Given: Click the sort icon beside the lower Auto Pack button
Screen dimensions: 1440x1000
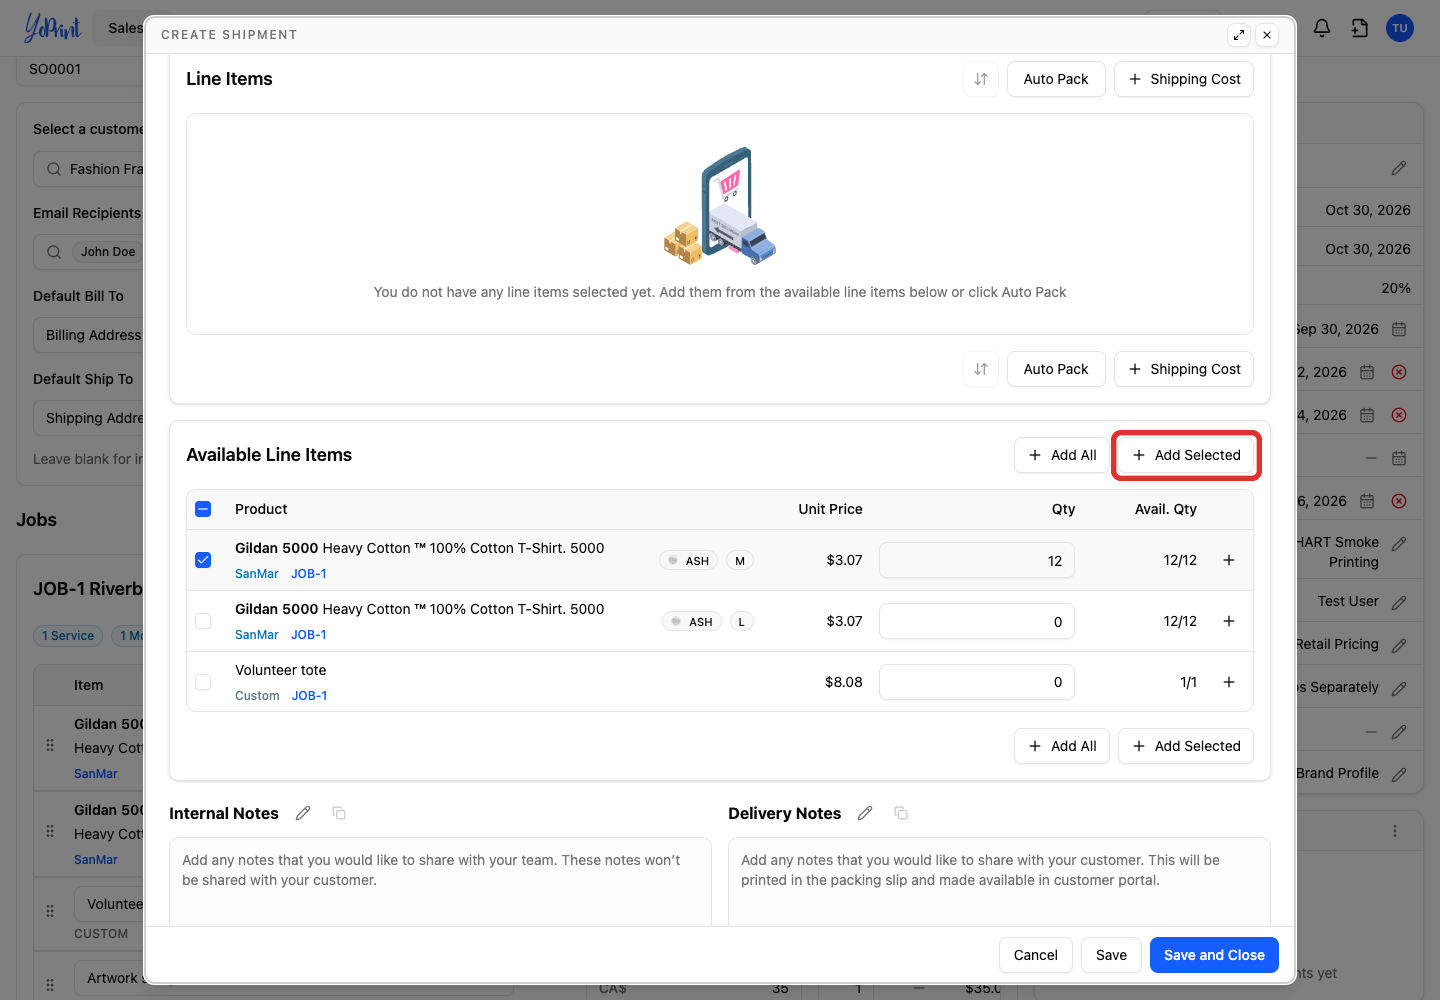Looking at the screenshot, I should pos(981,369).
